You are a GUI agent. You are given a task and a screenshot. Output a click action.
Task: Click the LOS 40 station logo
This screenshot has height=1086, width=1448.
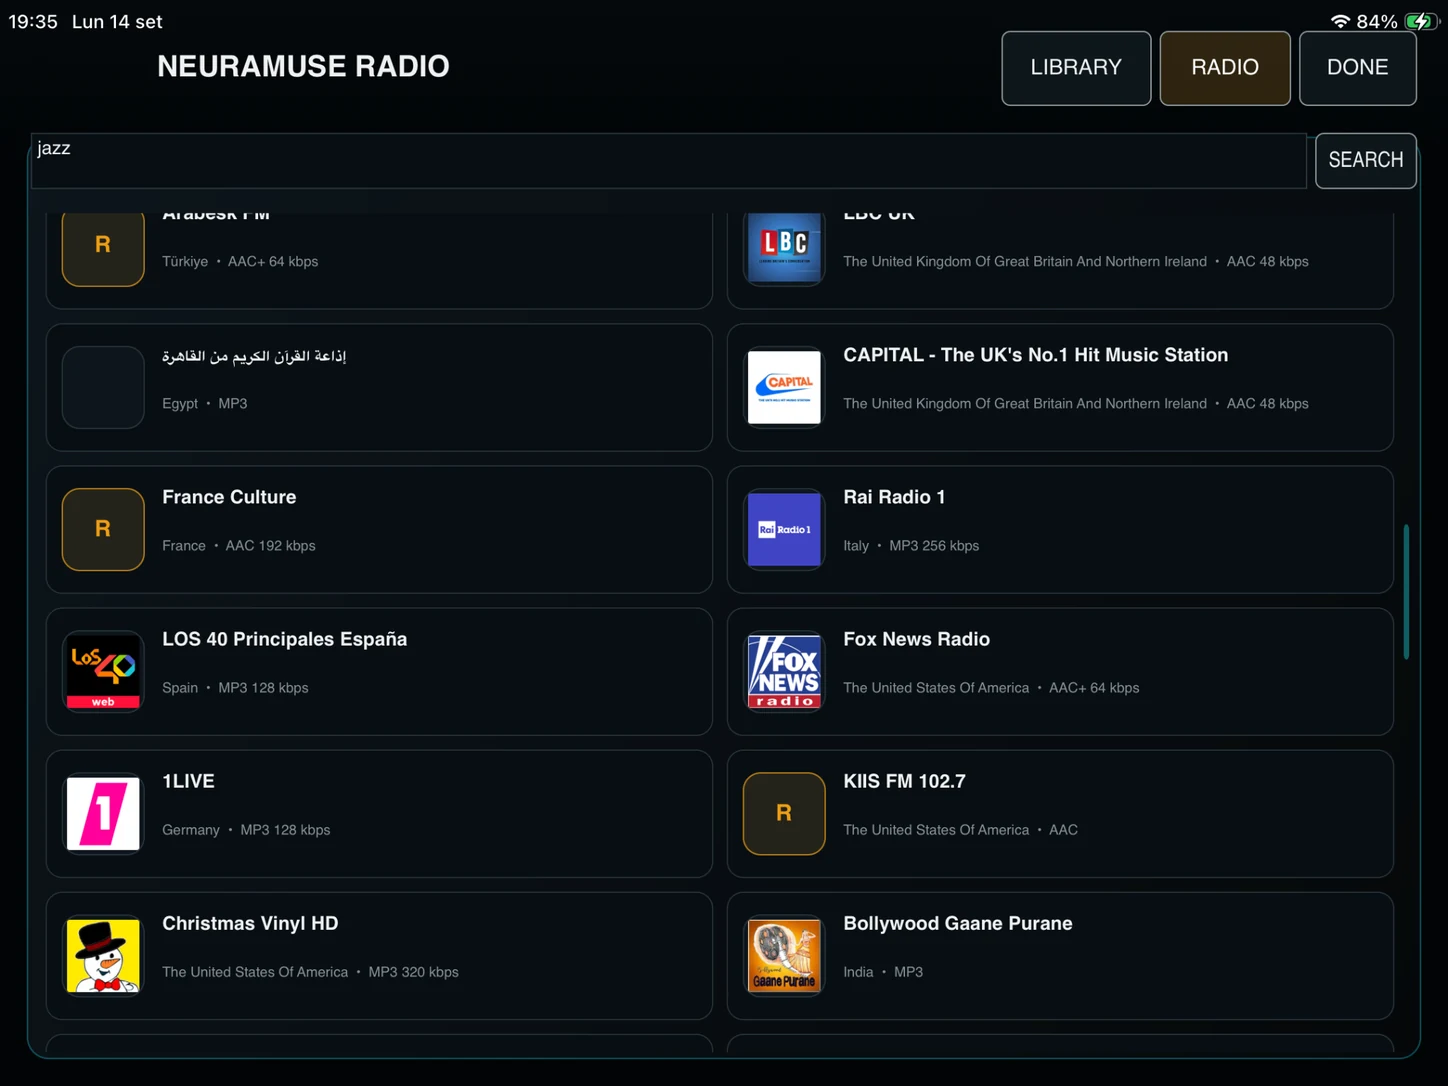click(103, 671)
